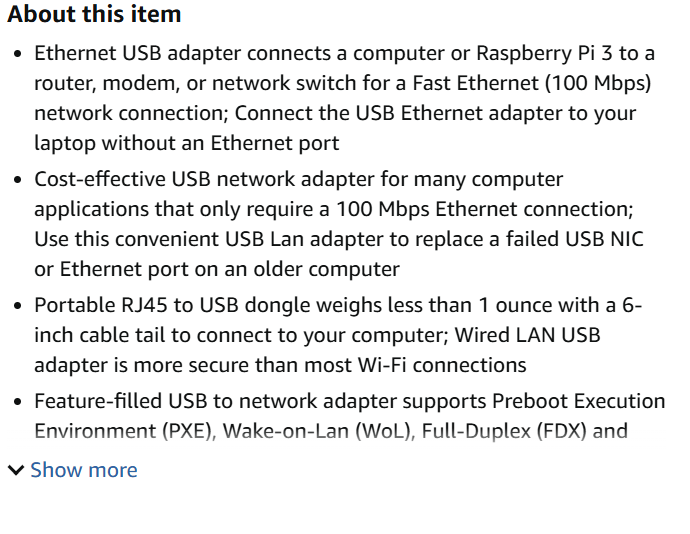Click the bullet dot before "Ethernet USB adapter"
Screen dimensions: 690x534
[17, 53]
